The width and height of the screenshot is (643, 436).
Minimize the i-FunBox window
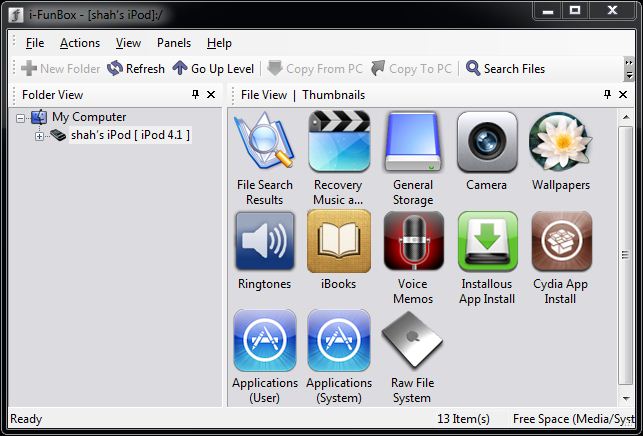coord(548,10)
